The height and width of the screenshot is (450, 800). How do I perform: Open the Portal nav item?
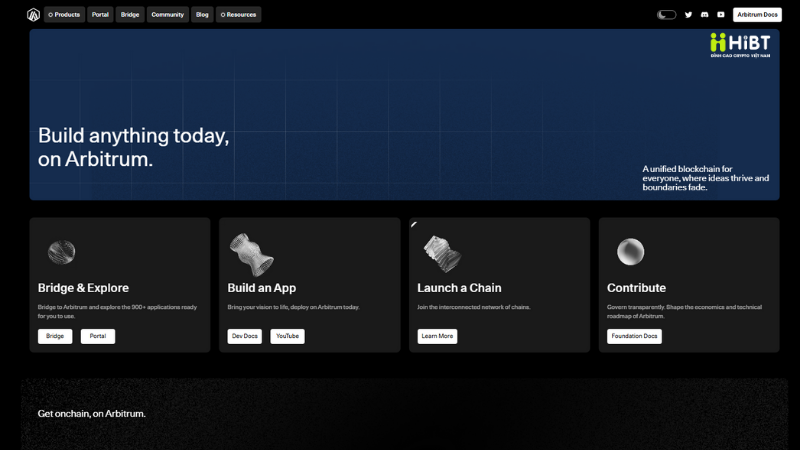(x=100, y=15)
